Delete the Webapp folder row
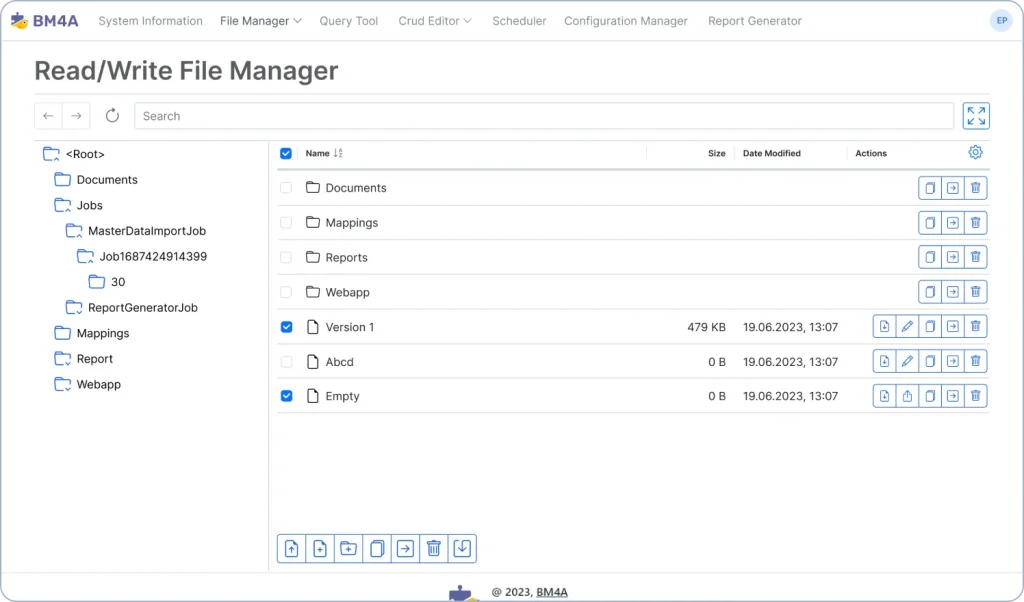The width and height of the screenshot is (1024, 602). coord(976,292)
